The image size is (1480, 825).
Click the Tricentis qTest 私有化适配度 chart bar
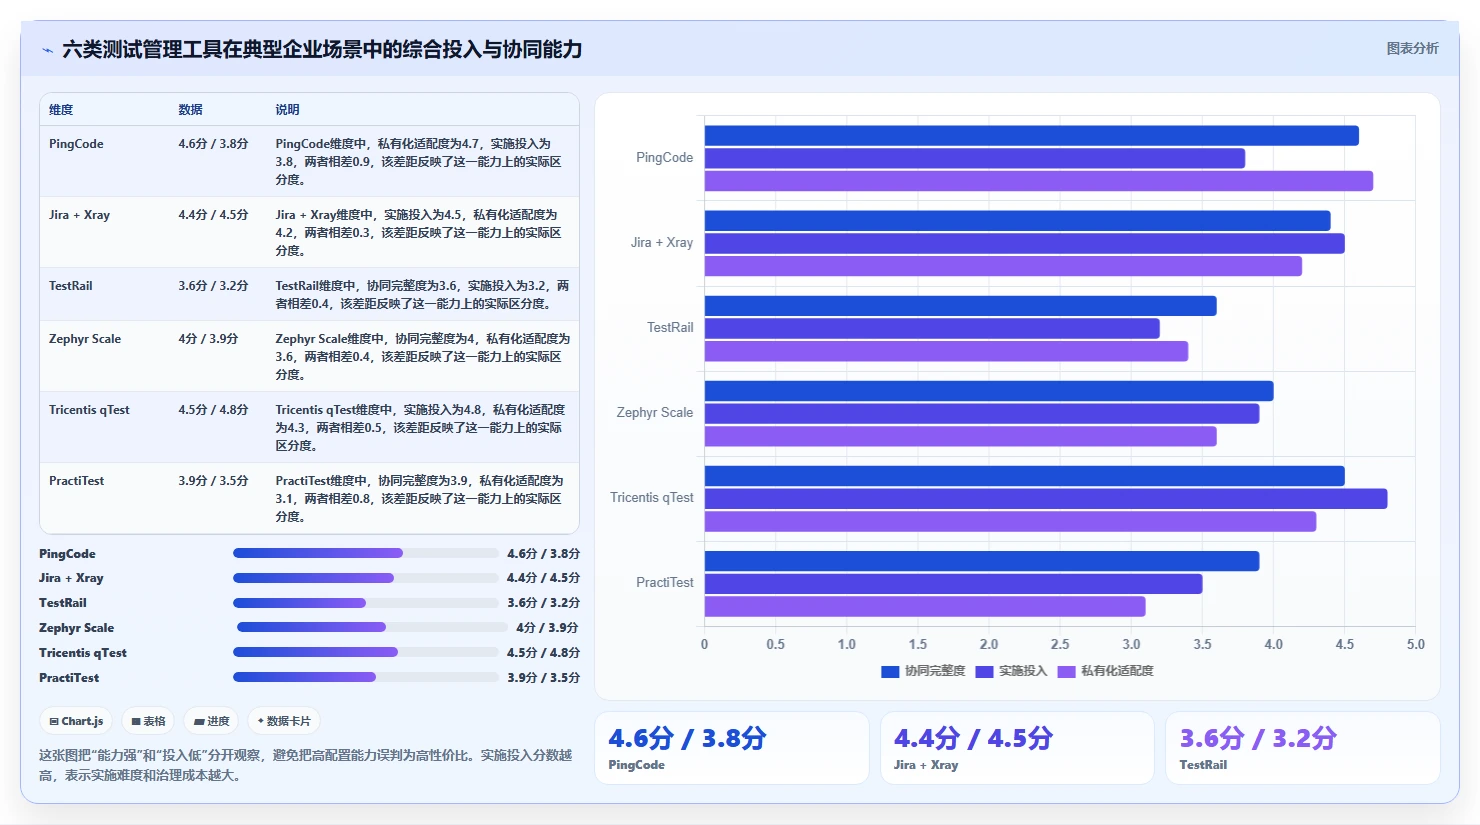coord(1010,521)
